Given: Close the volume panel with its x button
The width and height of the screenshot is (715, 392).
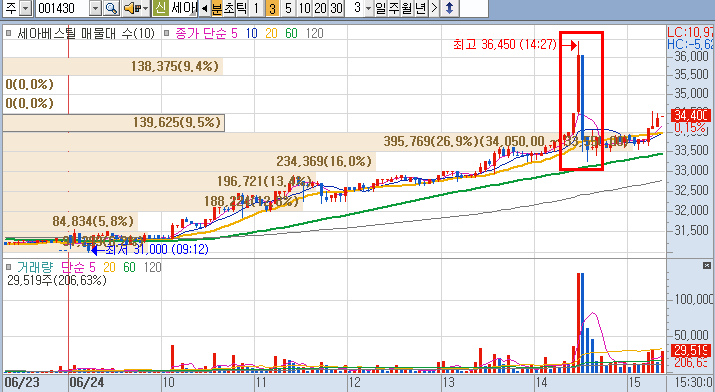Looking at the screenshot, I should [707, 265].
